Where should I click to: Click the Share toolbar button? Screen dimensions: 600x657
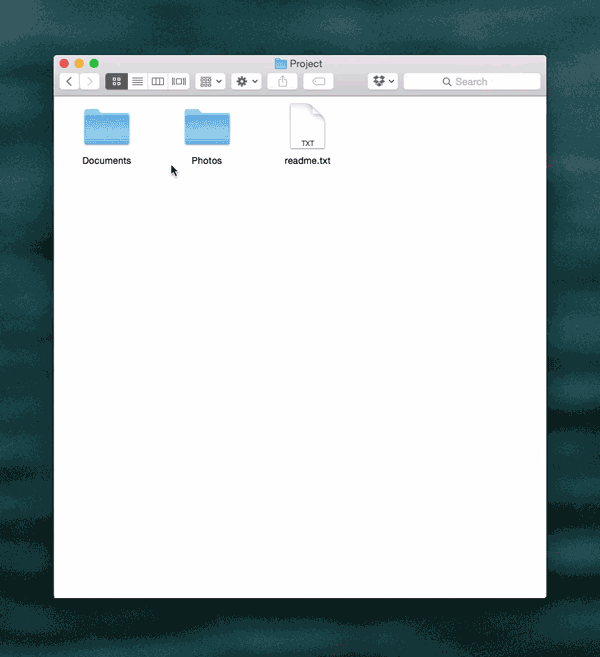pyautogui.click(x=282, y=81)
